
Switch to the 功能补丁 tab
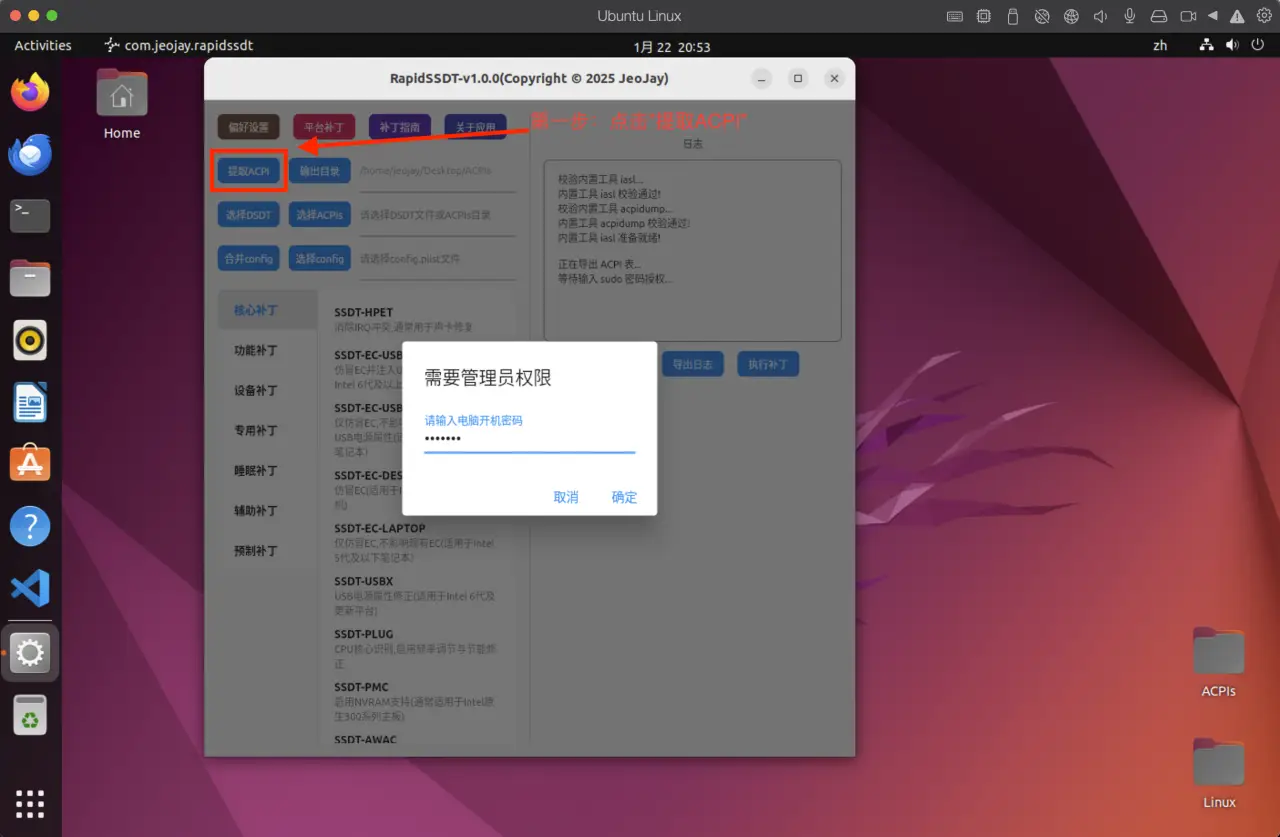click(256, 351)
